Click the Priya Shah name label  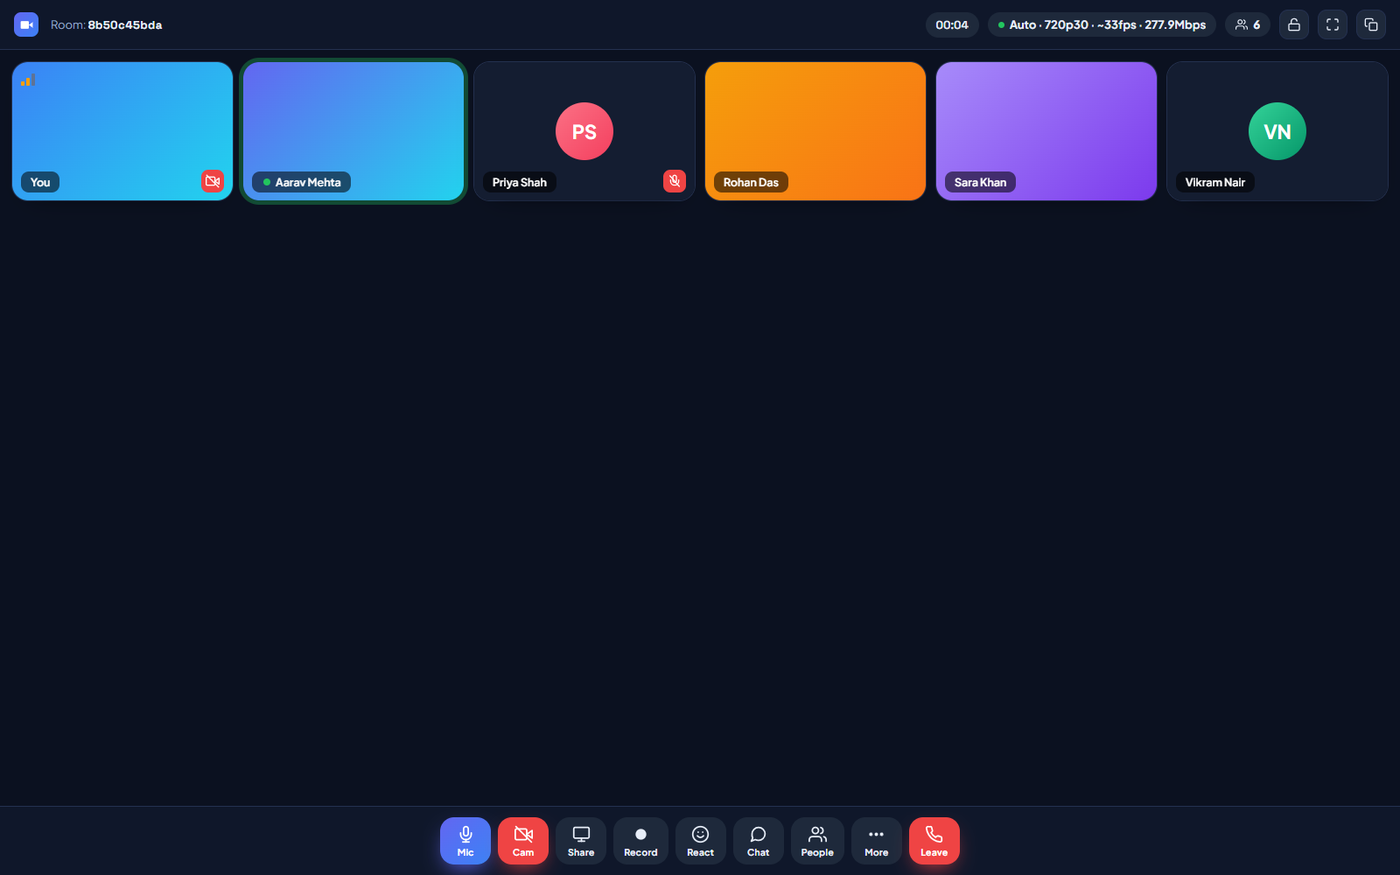coord(519,182)
